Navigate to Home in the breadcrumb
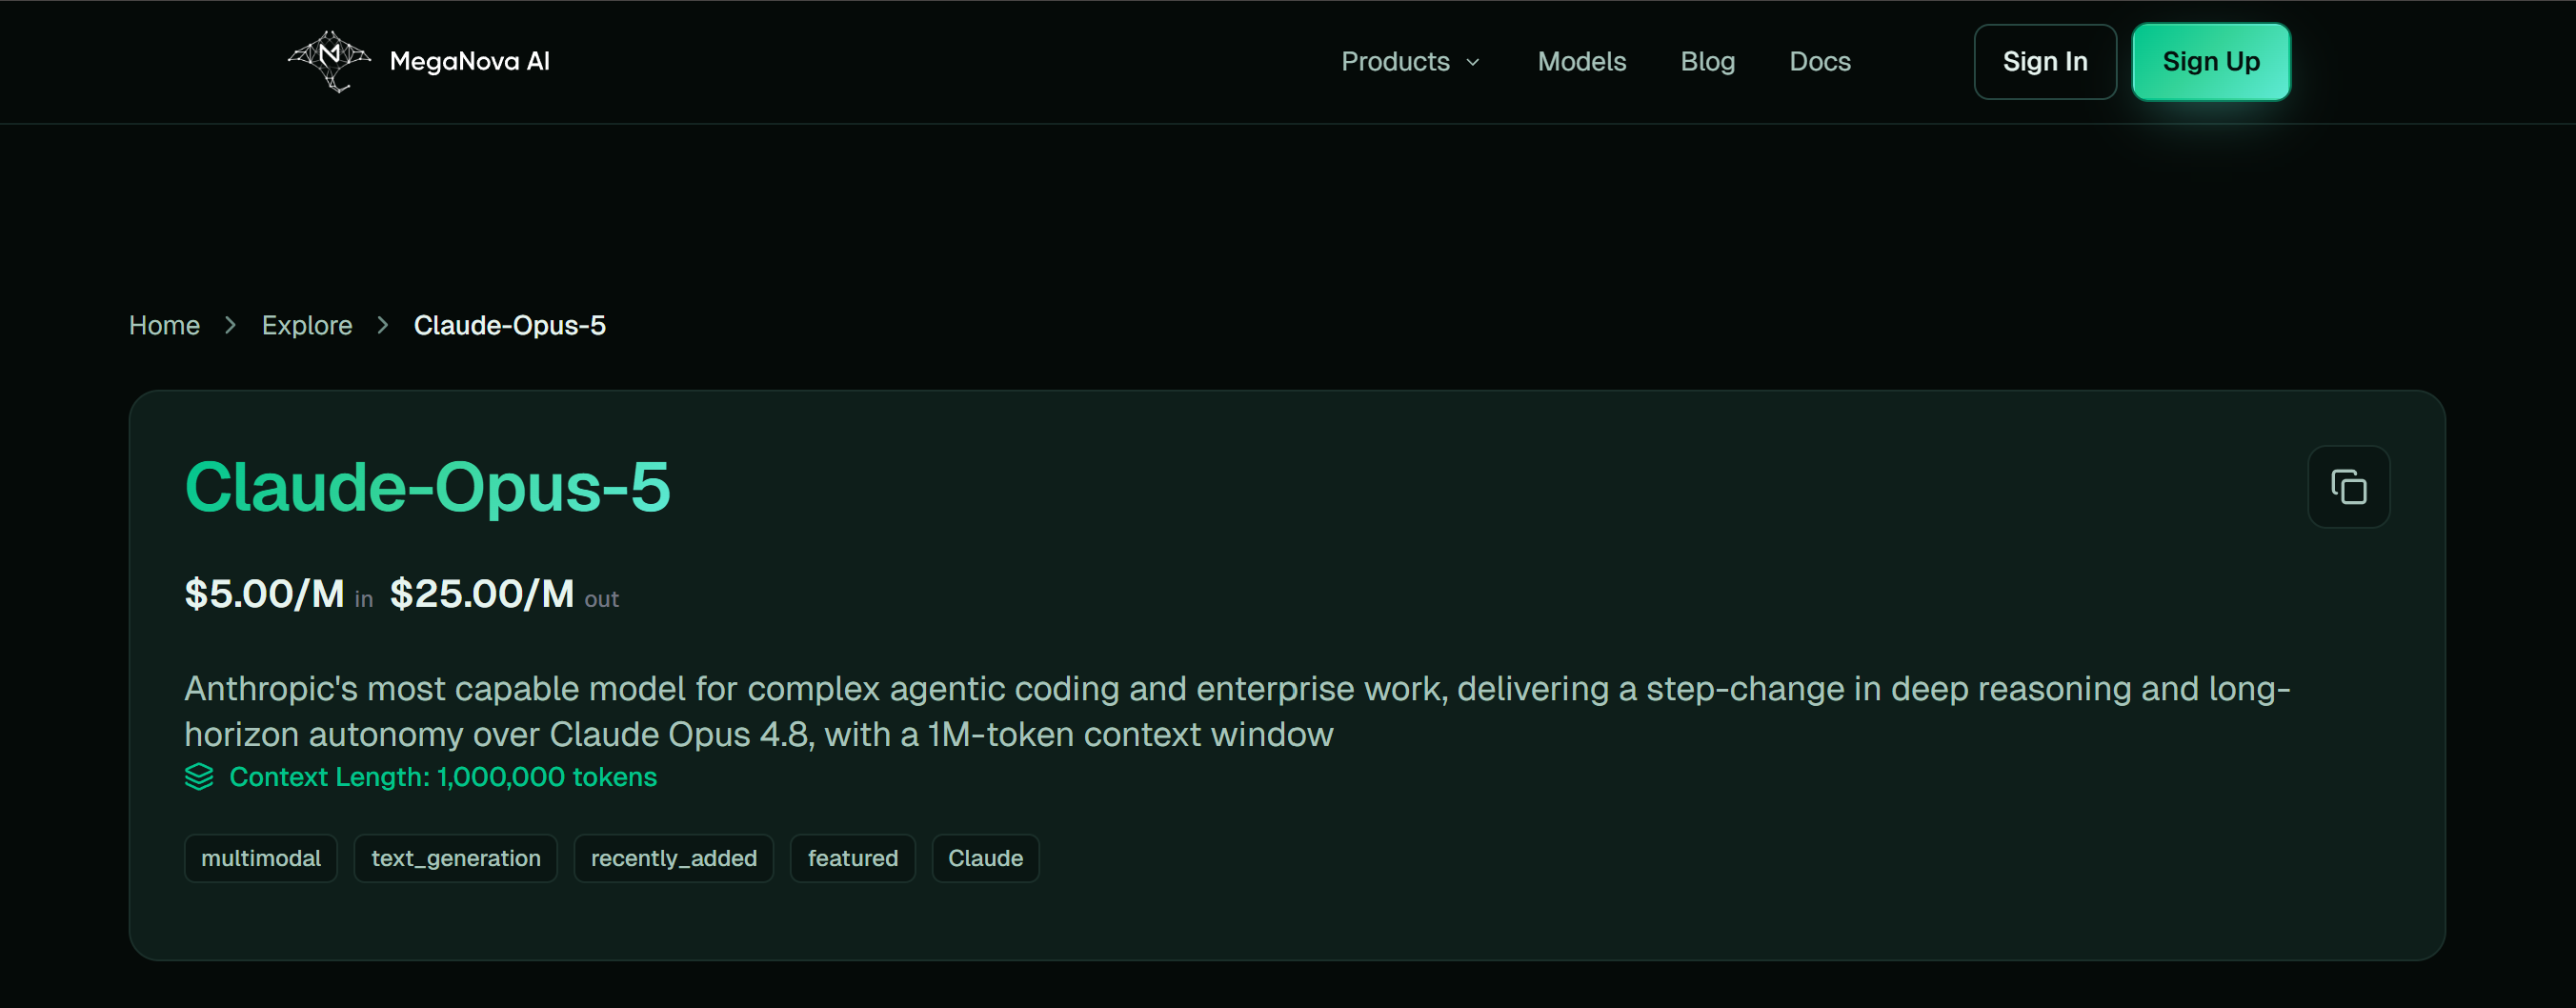Viewport: 2576px width, 1008px height. 164,326
